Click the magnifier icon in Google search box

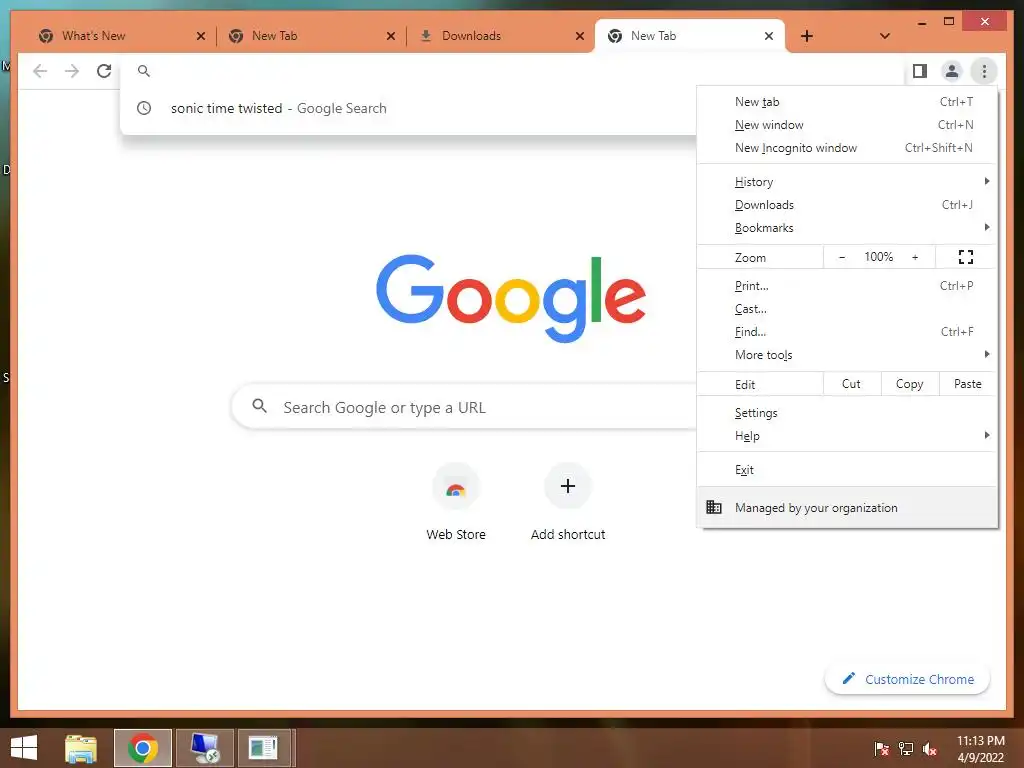tap(259, 406)
